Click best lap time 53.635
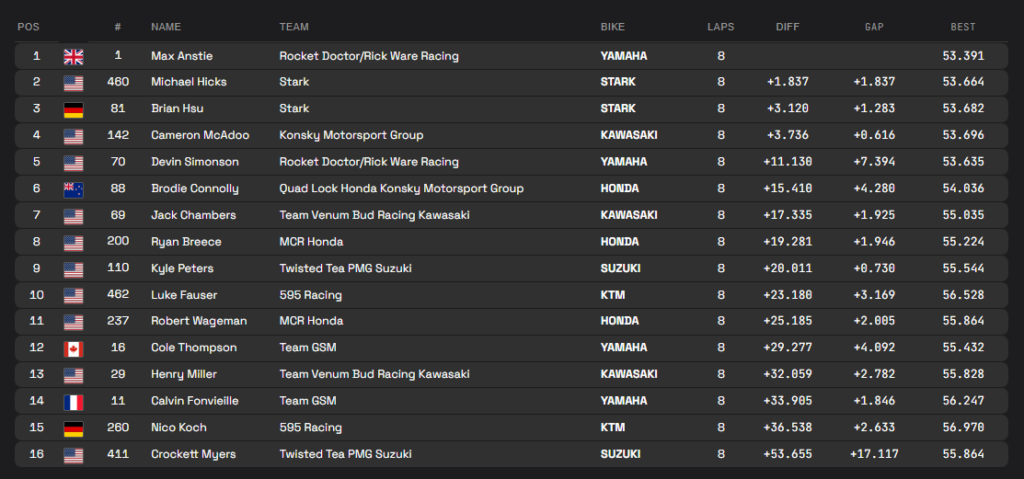Image resolution: width=1024 pixels, height=479 pixels. coord(963,162)
